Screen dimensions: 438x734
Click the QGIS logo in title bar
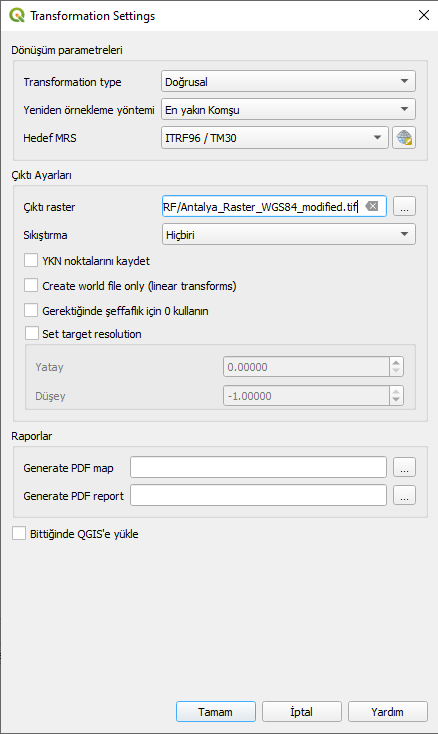17,15
